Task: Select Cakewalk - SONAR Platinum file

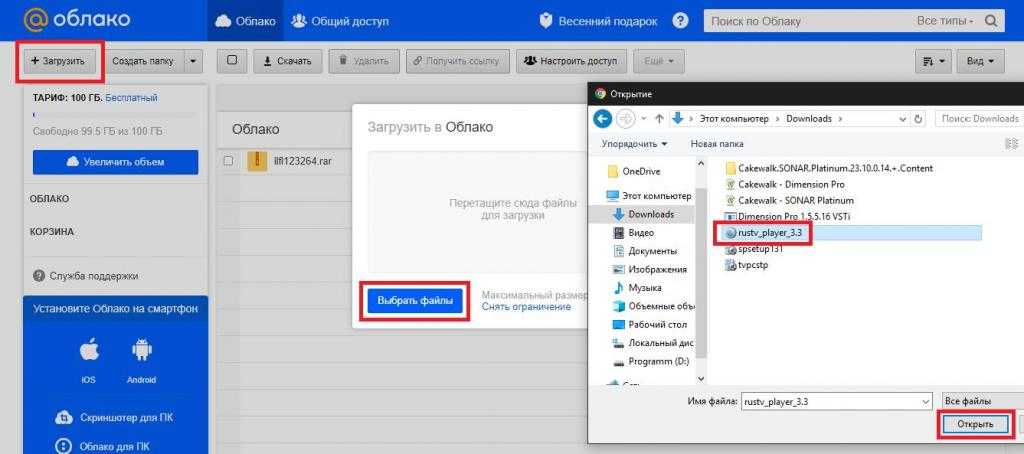Action: (790, 201)
